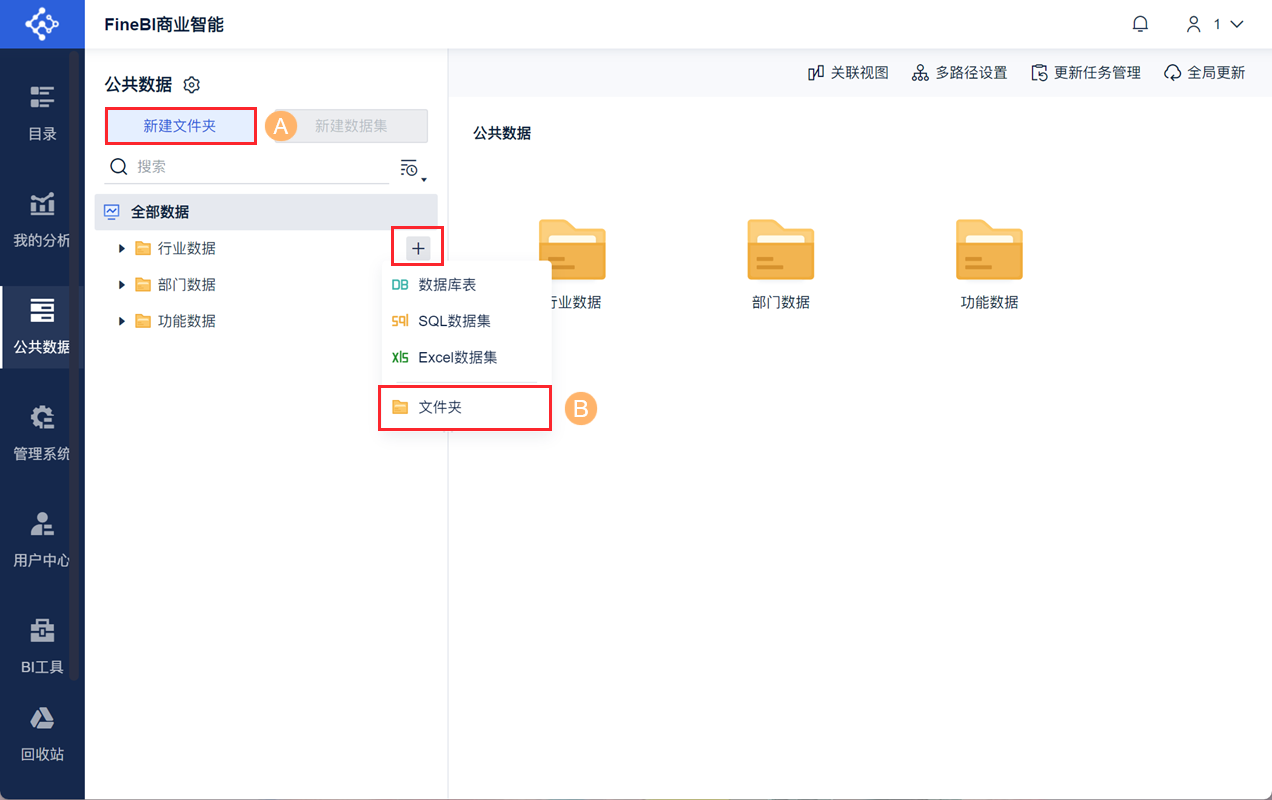Click the FineBI logo icon

point(42,24)
